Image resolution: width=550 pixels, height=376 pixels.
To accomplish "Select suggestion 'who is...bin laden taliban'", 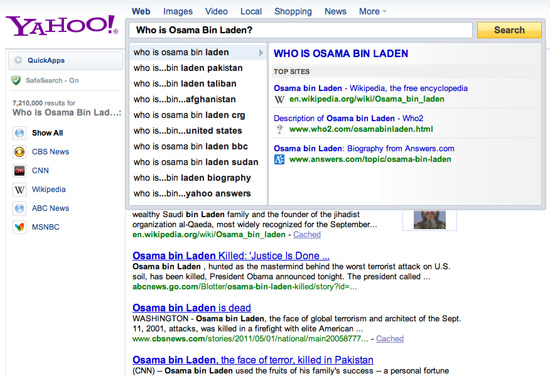I will [198, 84].
